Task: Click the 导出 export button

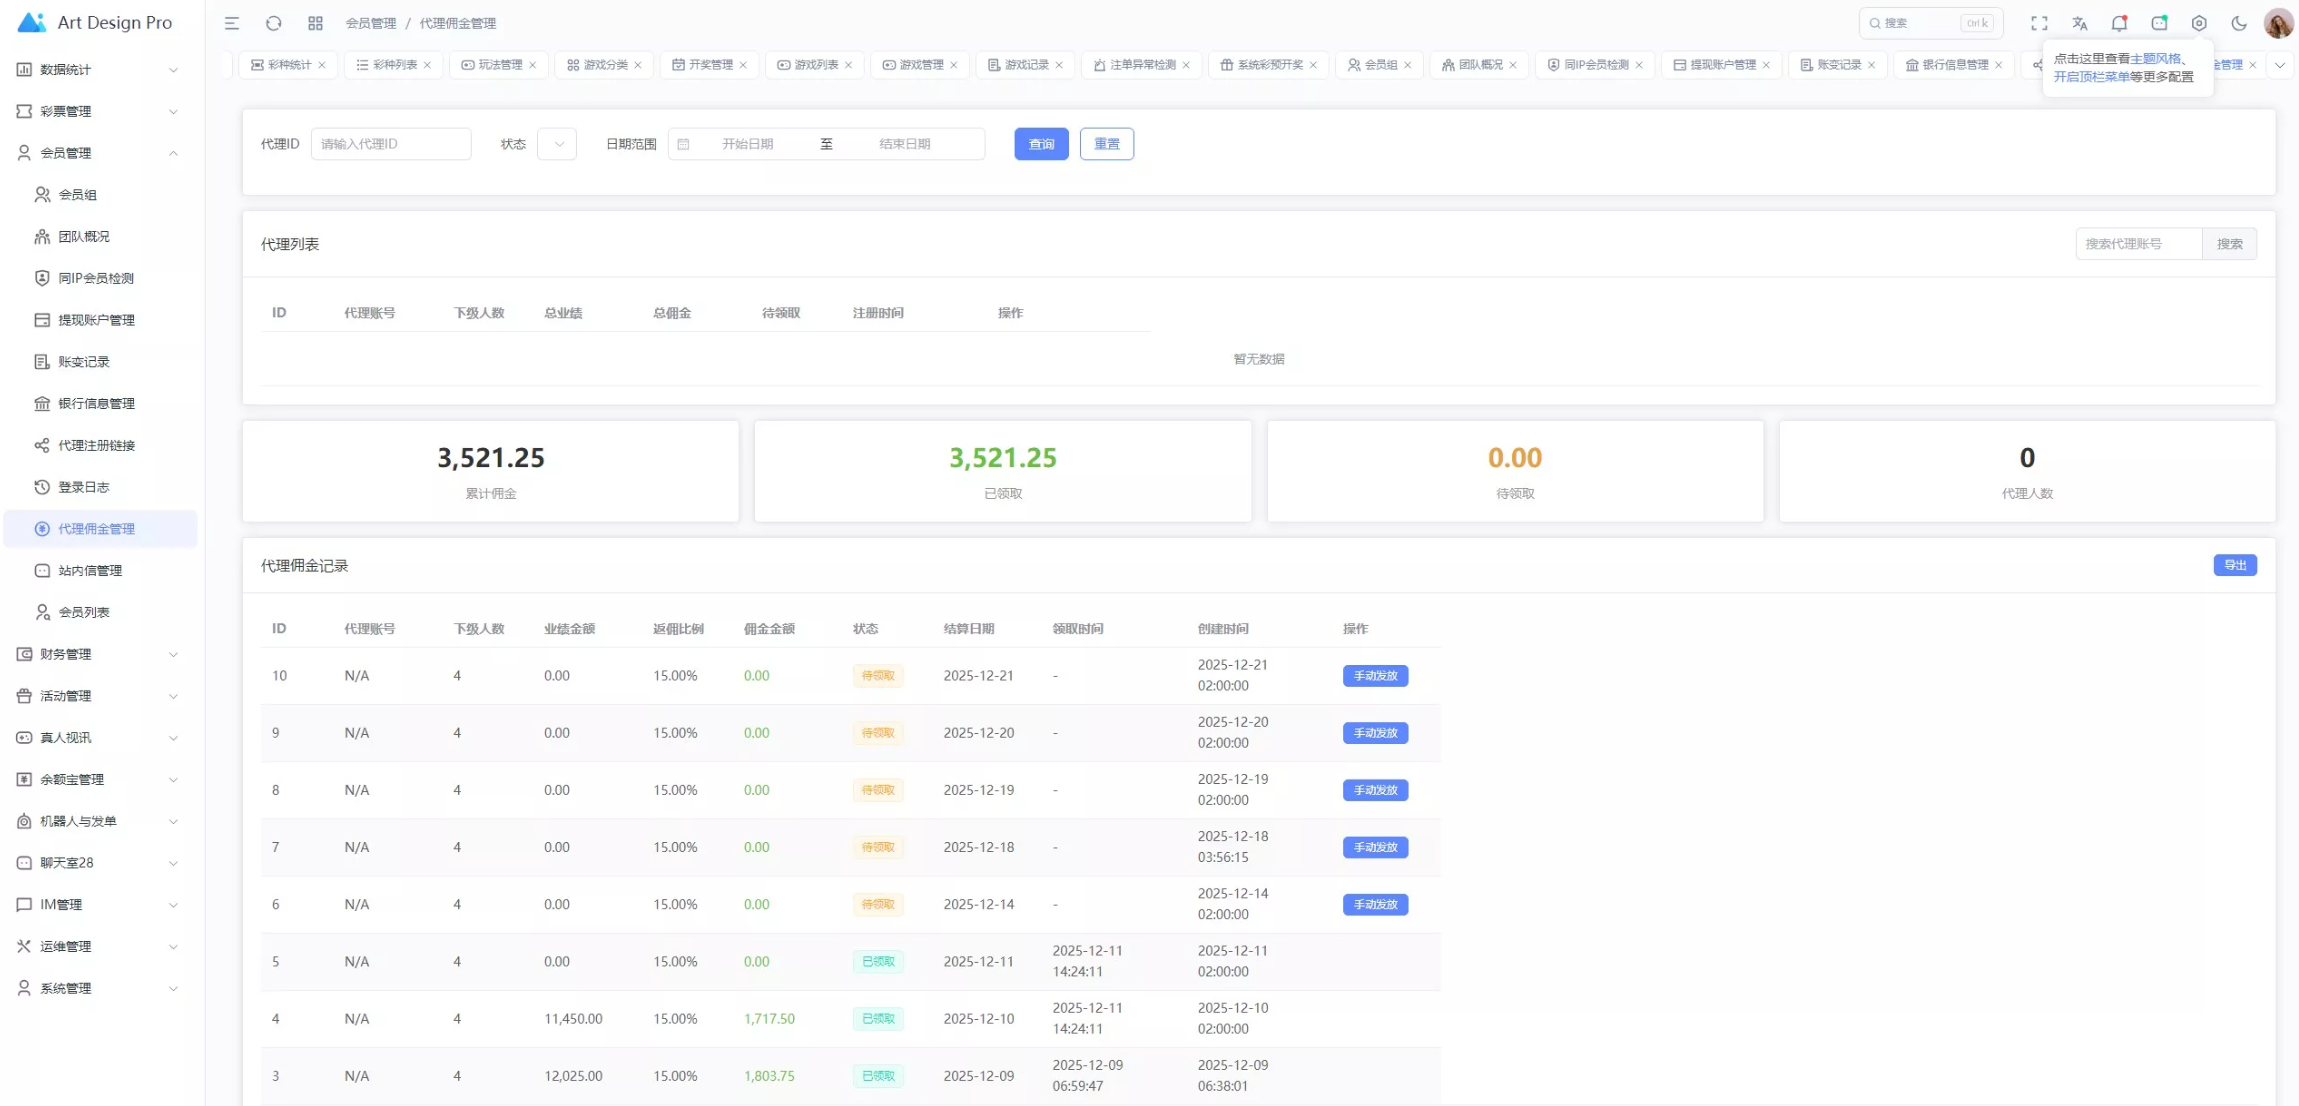Action: point(2234,565)
